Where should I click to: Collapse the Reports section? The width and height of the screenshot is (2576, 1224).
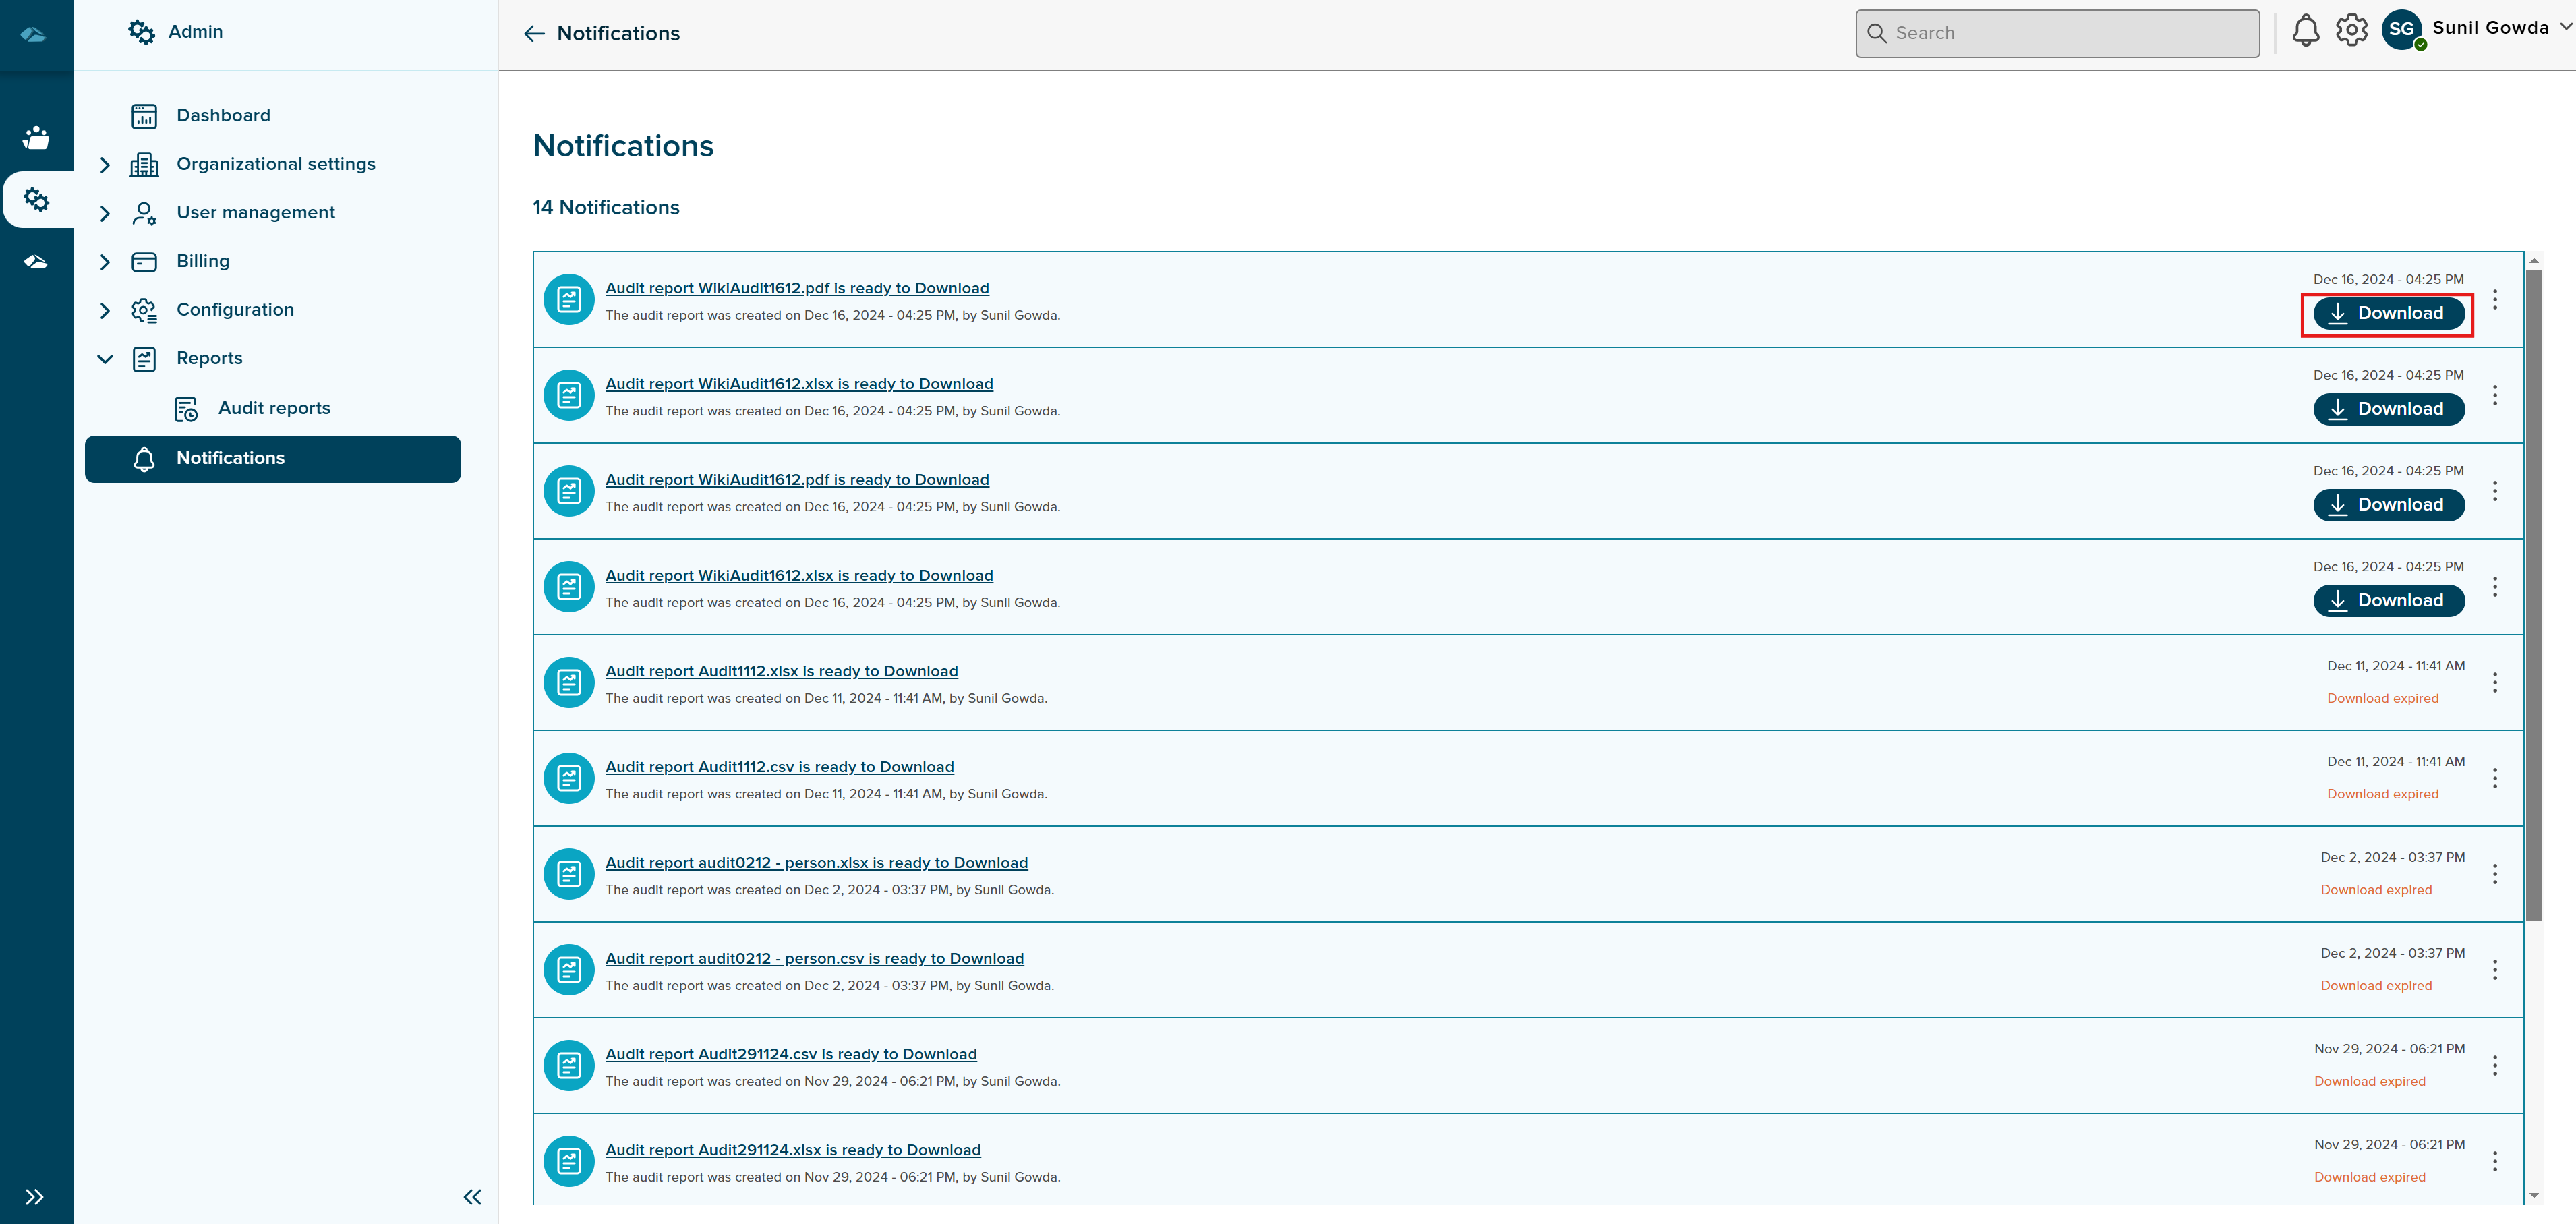point(105,359)
